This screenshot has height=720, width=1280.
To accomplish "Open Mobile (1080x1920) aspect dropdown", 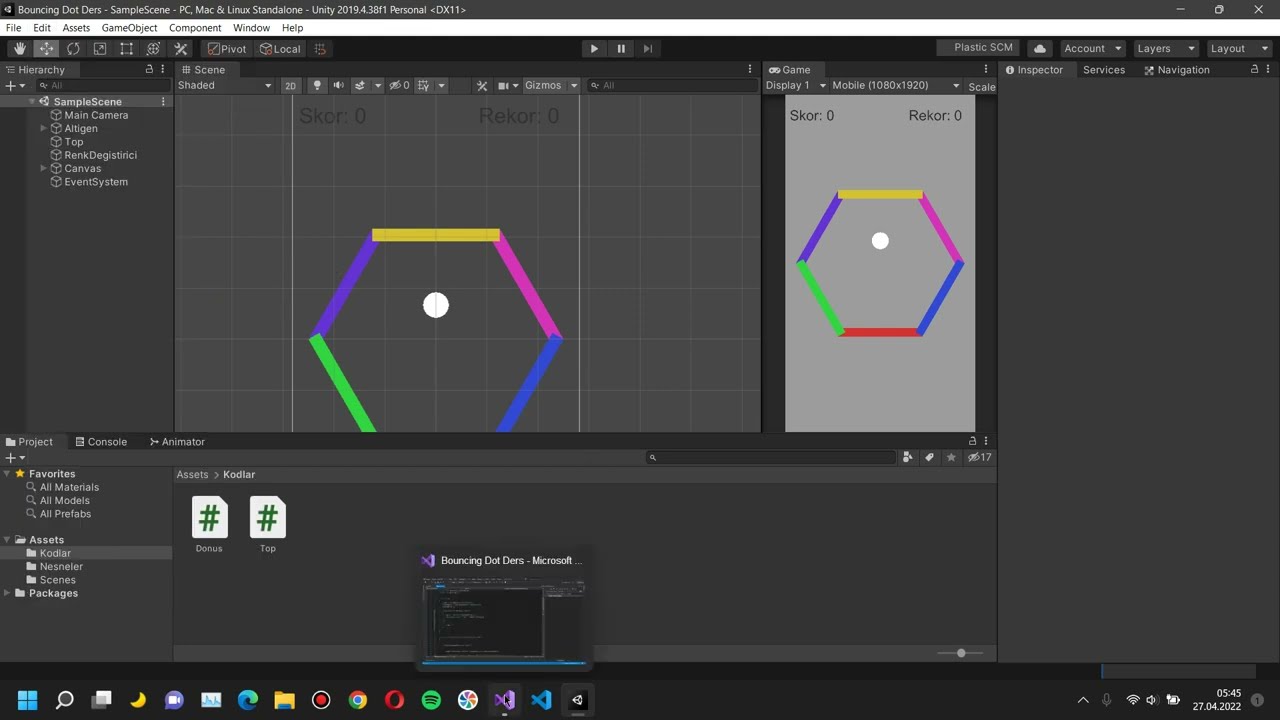I will [x=895, y=85].
